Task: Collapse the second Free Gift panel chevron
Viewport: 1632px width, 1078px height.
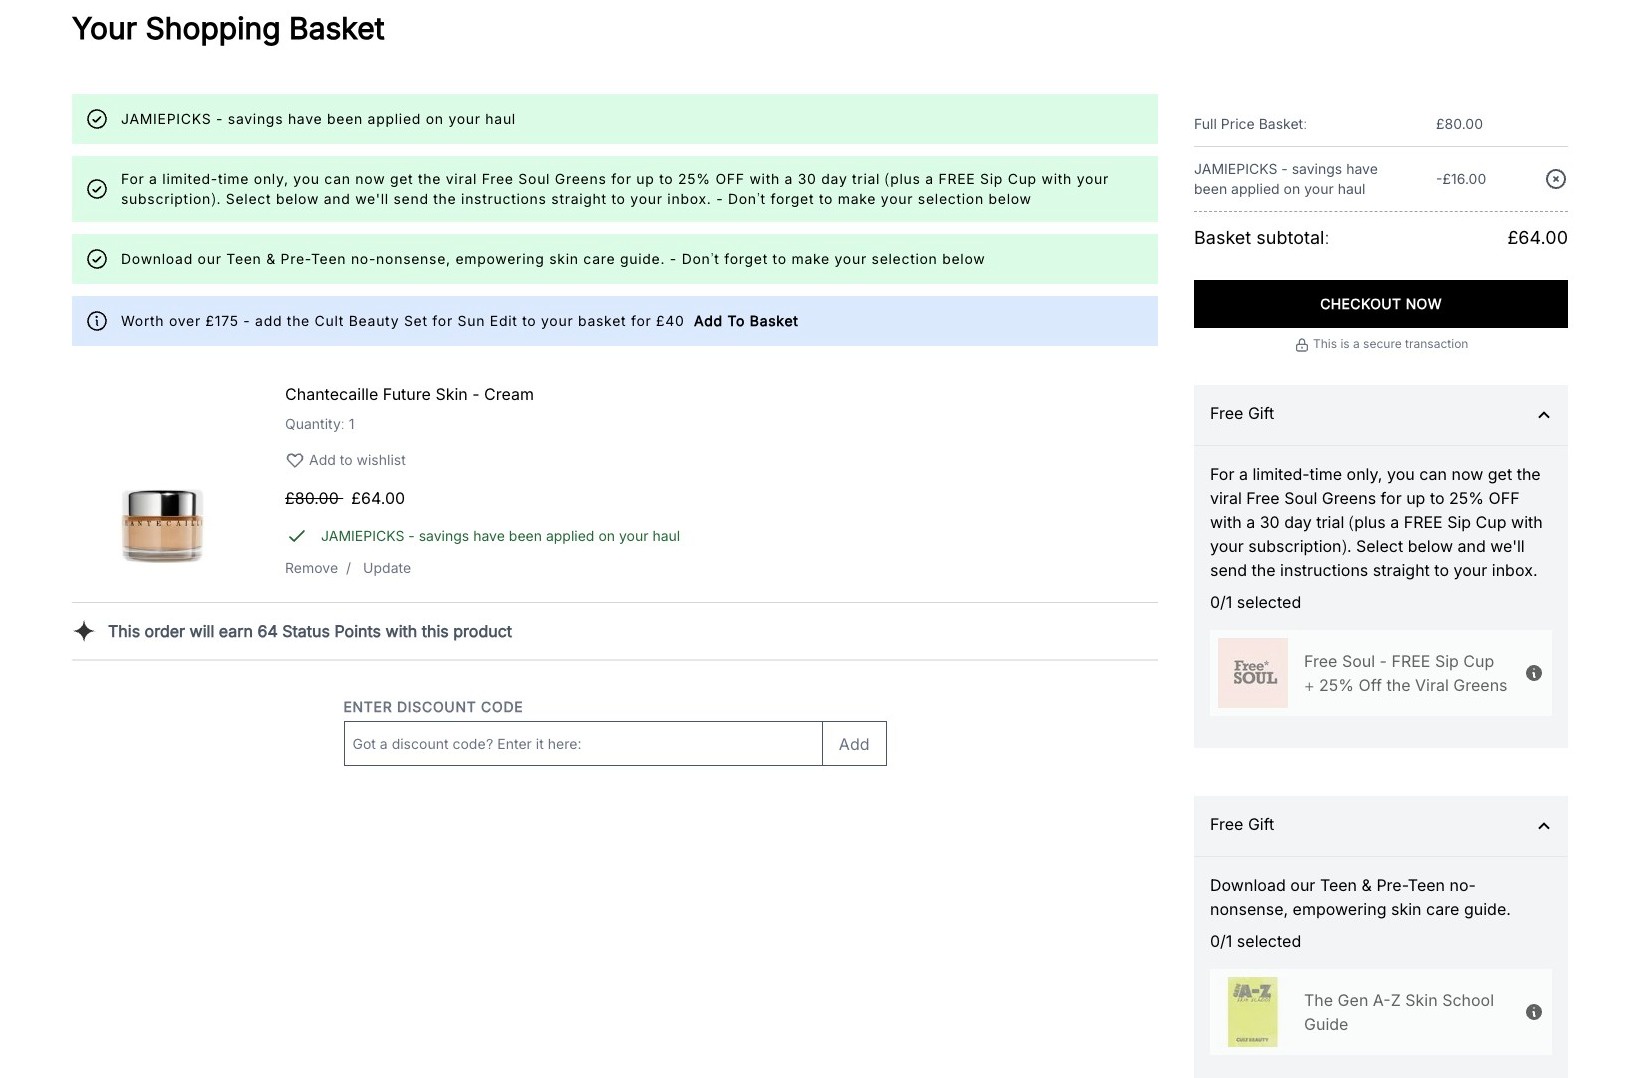Action: 1543,825
